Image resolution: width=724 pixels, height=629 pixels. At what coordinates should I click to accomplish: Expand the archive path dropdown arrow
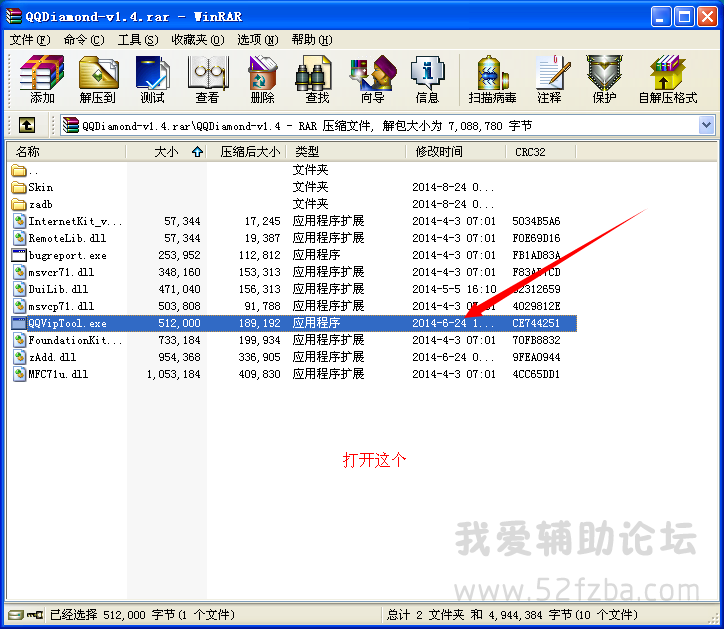(x=706, y=125)
